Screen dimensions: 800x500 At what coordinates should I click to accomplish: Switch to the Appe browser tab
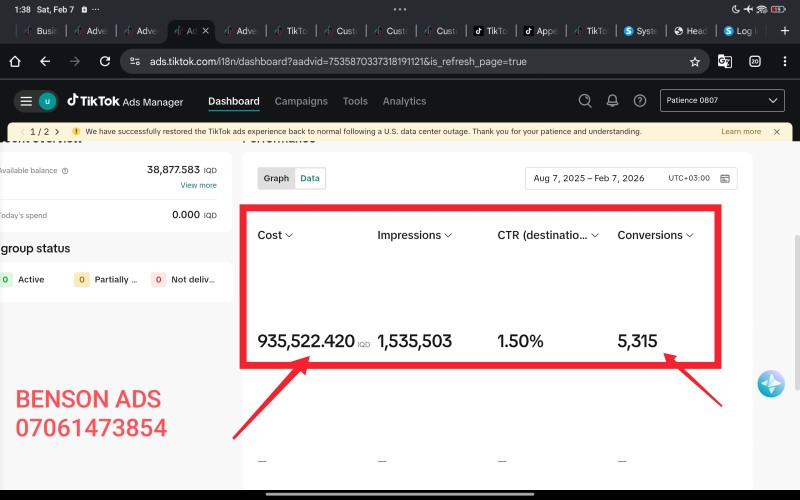pos(541,31)
